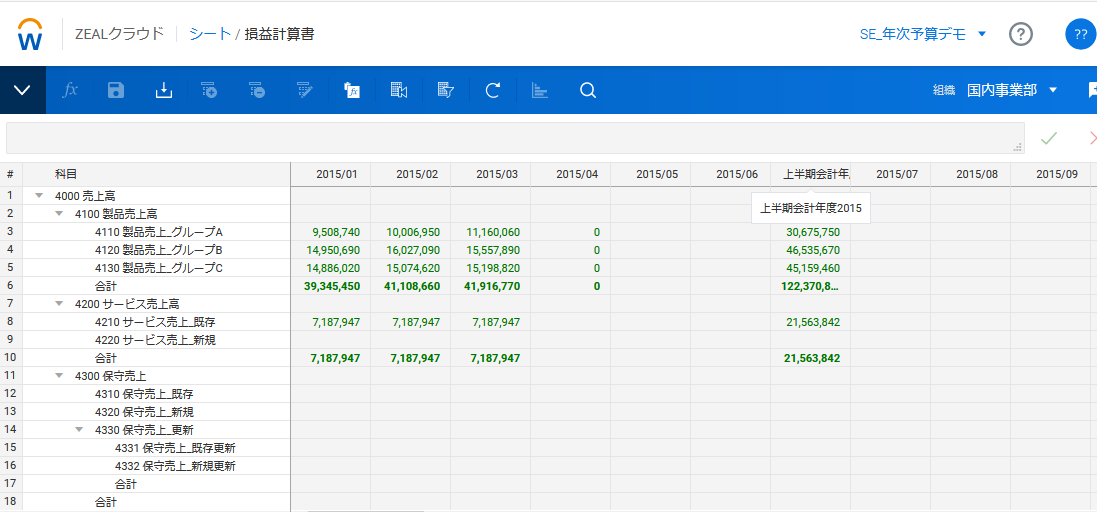Screen dimensions: 1097x512
Task: Click cell value 11,160,060
Action: point(492,232)
